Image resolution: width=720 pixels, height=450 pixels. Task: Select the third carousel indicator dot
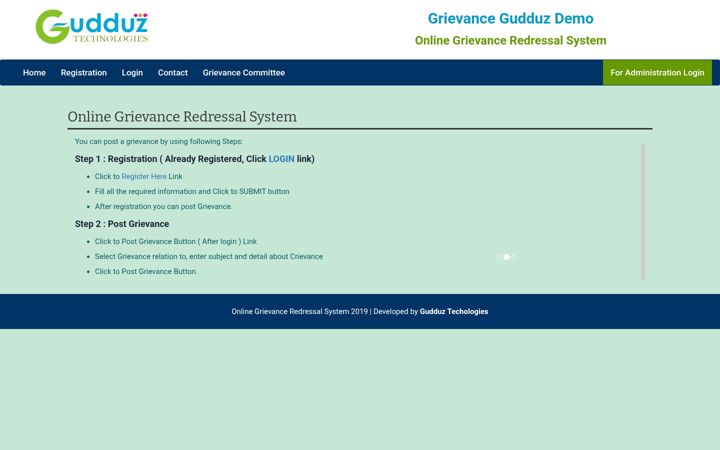click(514, 257)
